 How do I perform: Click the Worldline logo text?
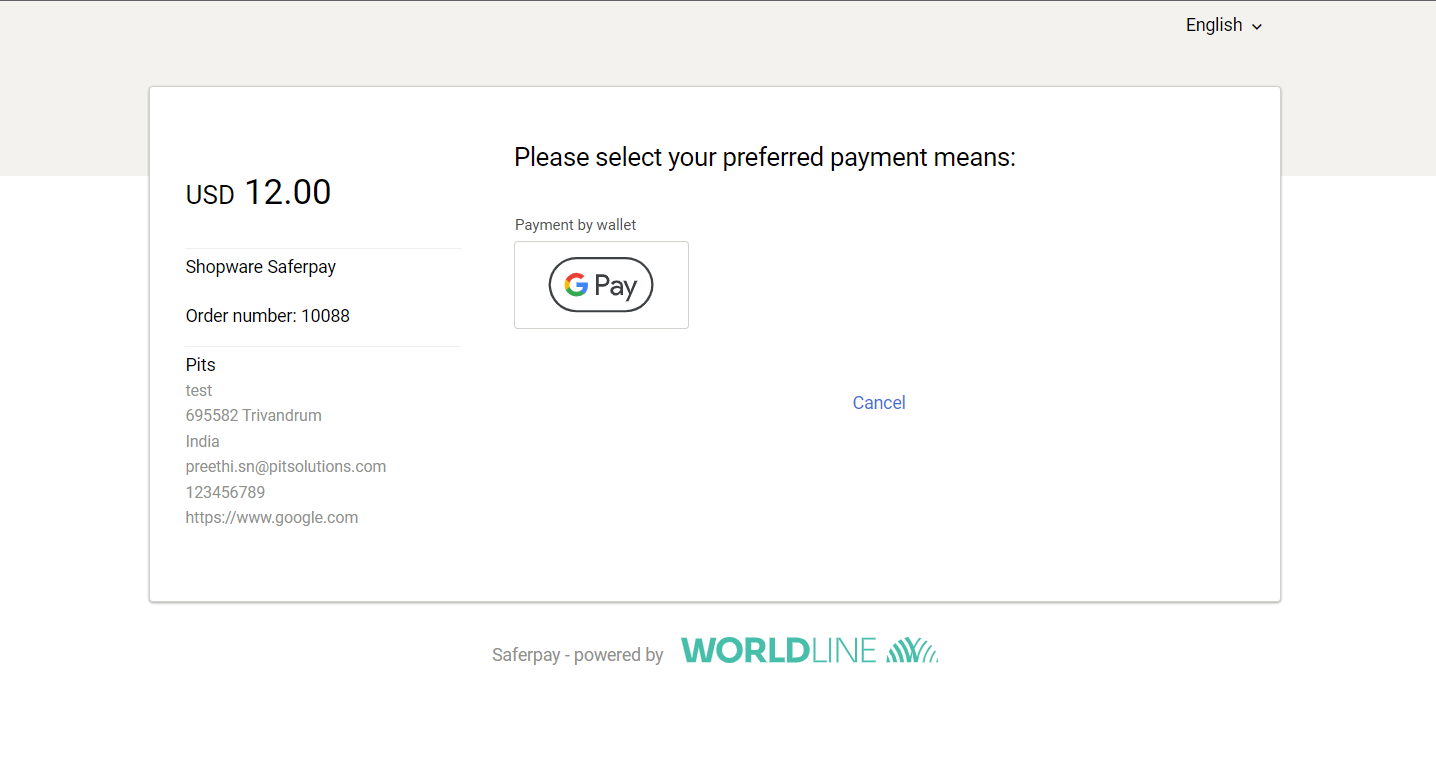point(778,651)
